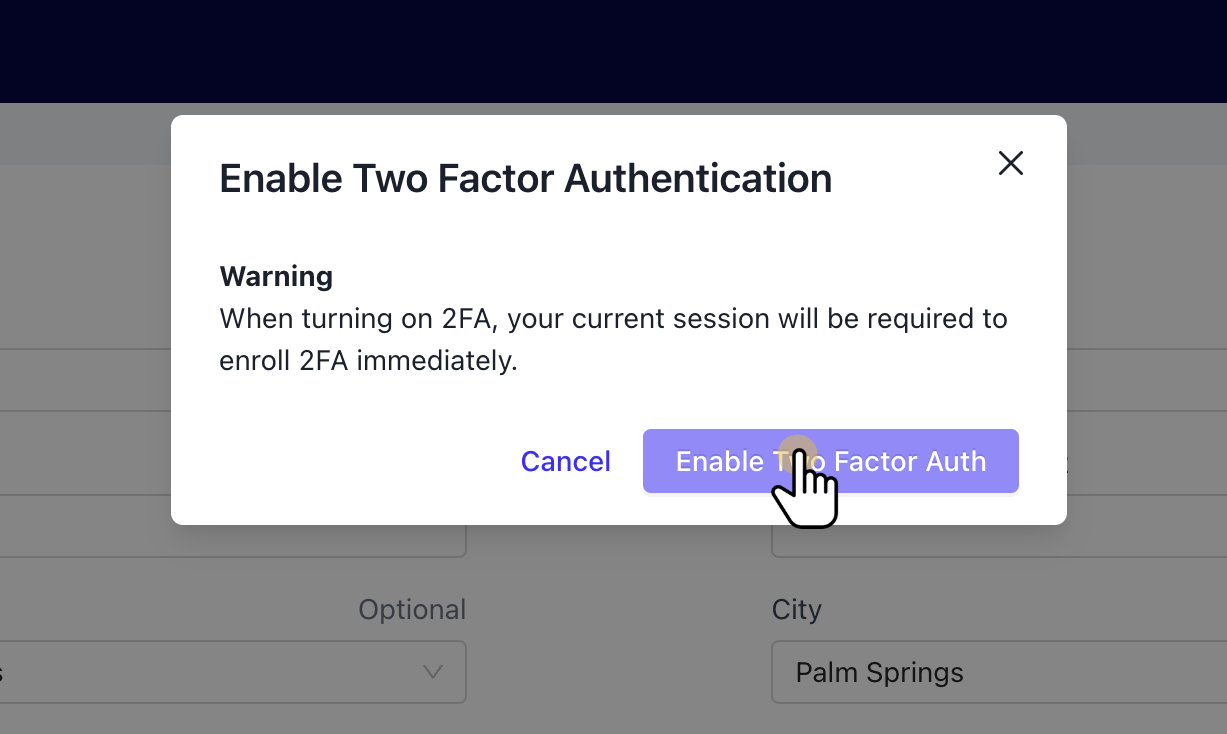Viewport: 1227px width, 734px height.
Task: Cancel enabling two factor authentication
Action: tap(565, 461)
